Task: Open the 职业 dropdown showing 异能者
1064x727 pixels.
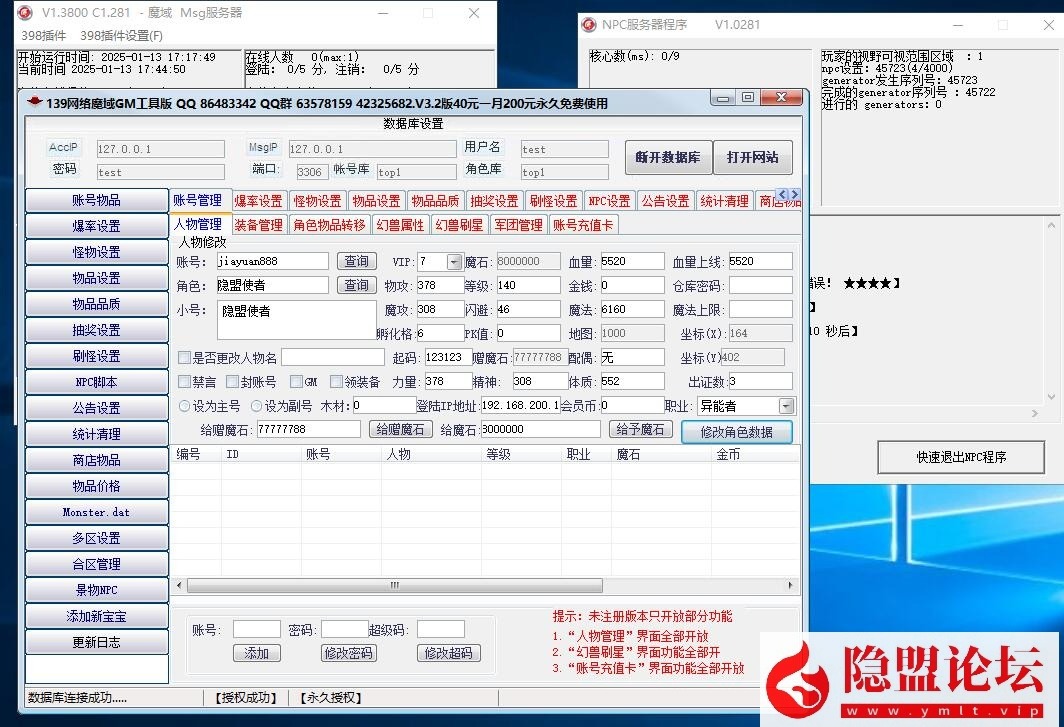Action: click(785, 405)
